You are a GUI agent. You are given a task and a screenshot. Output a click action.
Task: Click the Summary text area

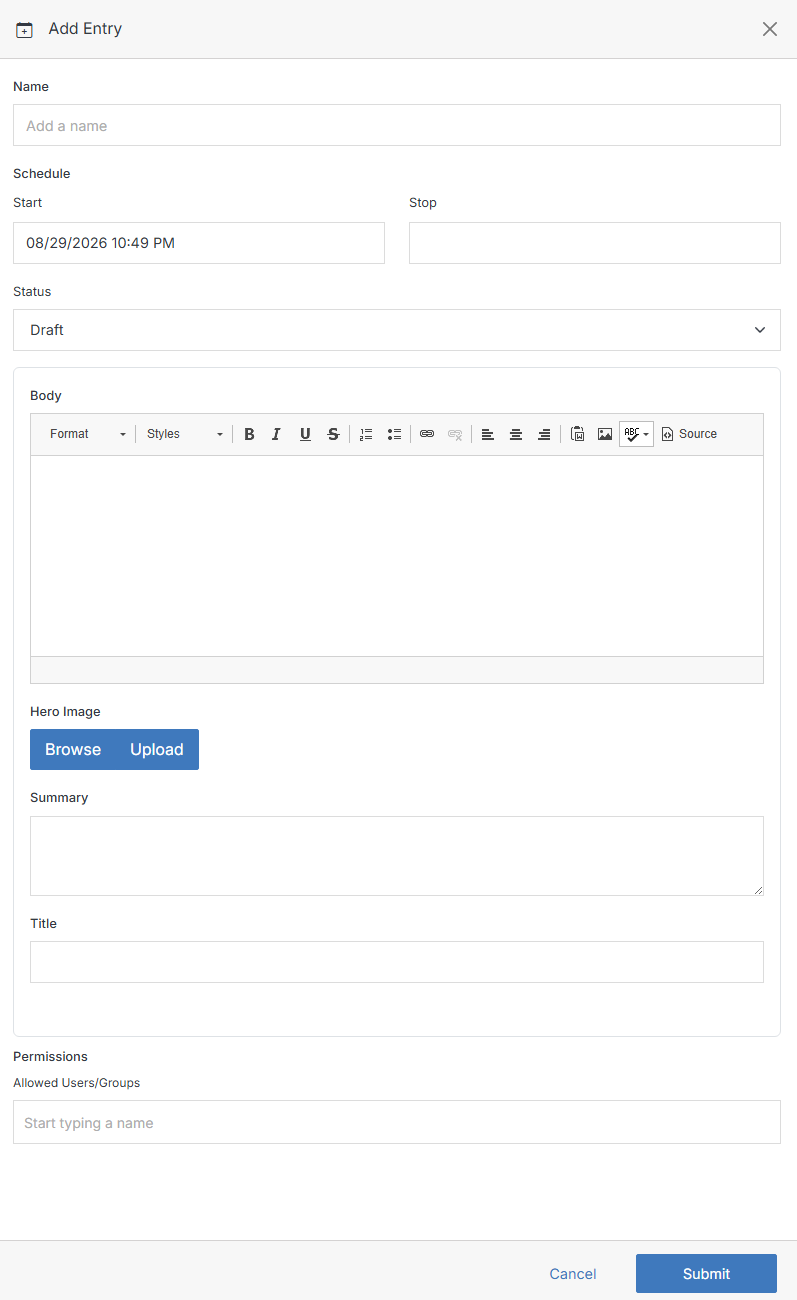tap(397, 856)
